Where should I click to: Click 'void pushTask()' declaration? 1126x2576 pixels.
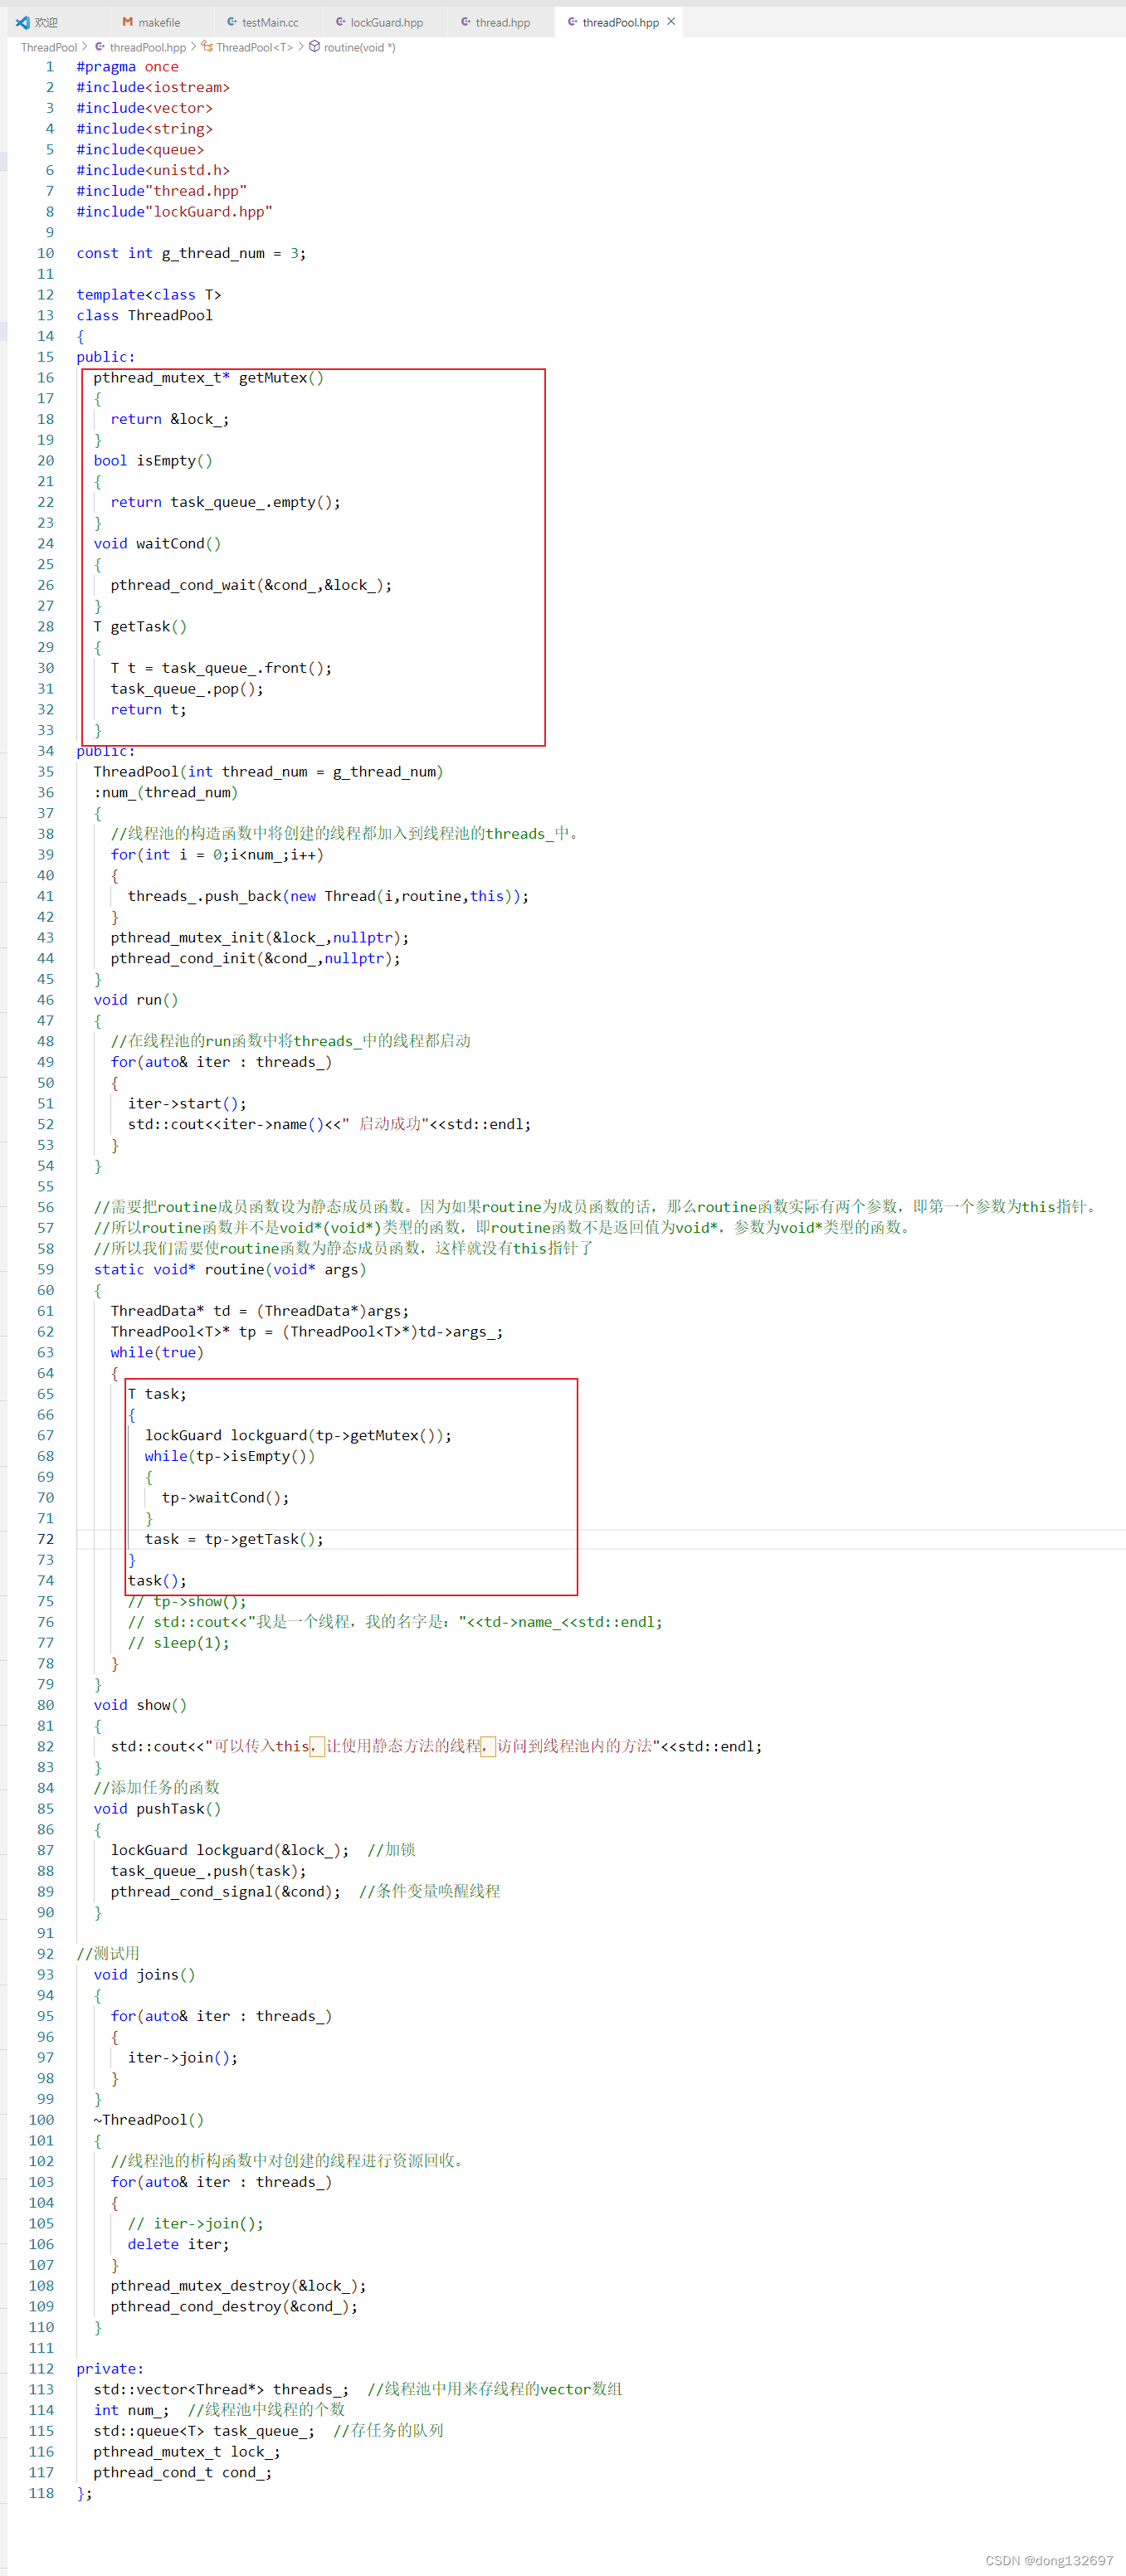pyautogui.click(x=157, y=1809)
